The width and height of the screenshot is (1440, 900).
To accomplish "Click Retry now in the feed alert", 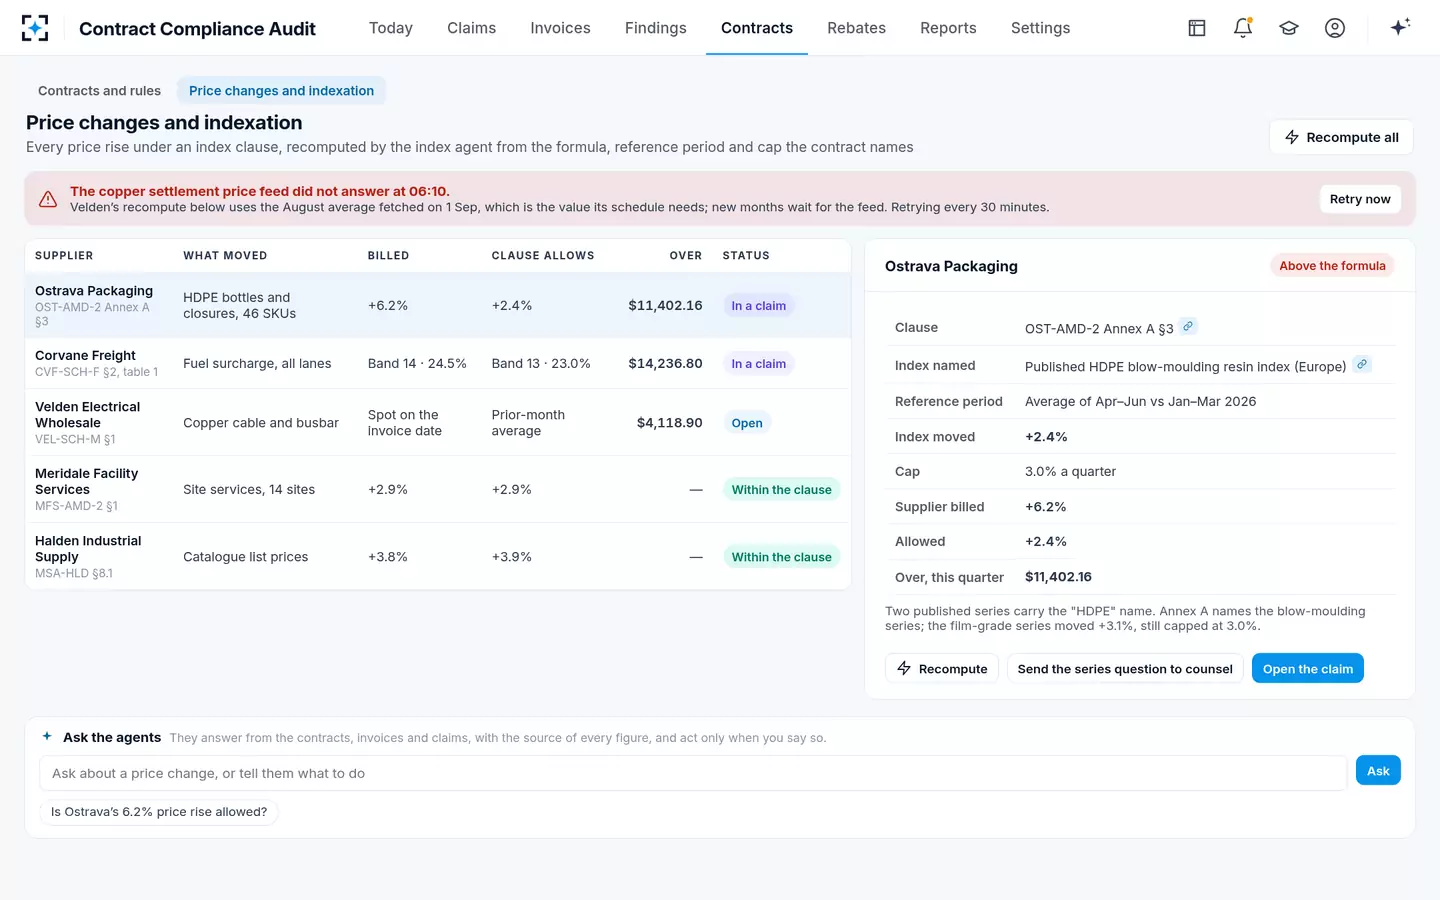I will 1360,199.
